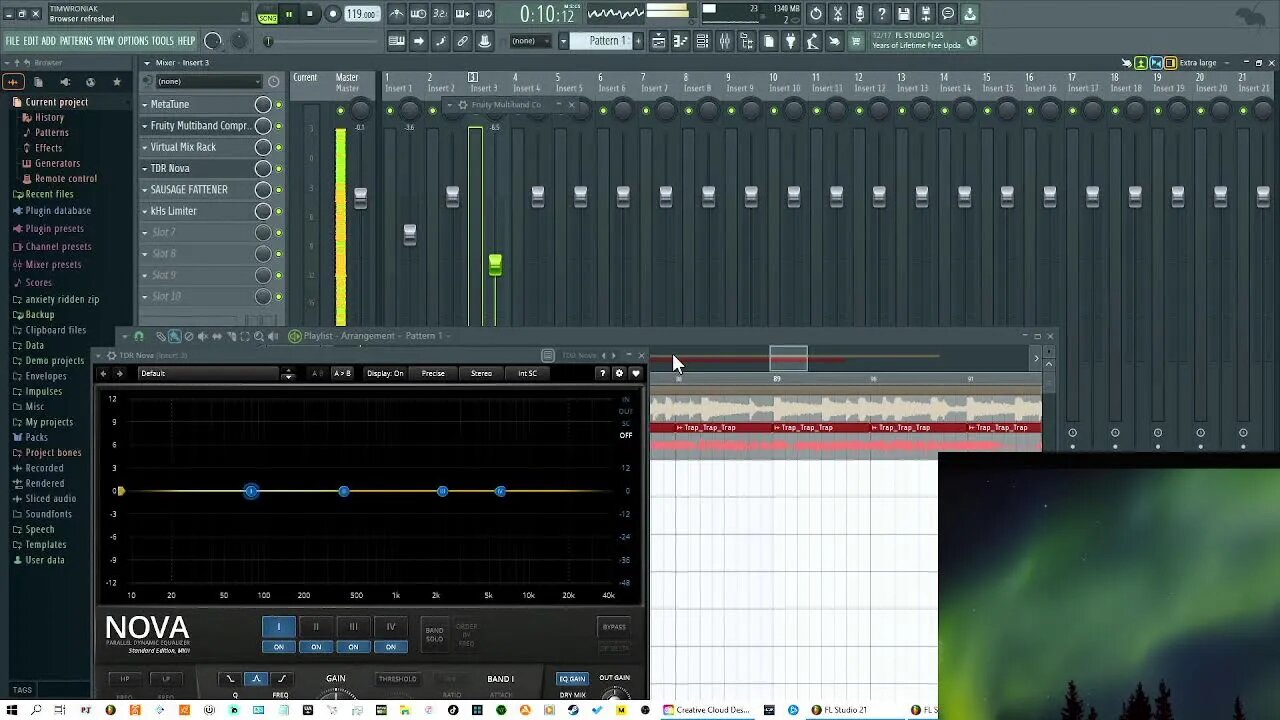Click Int SC button in Nova

(x=527, y=373)
